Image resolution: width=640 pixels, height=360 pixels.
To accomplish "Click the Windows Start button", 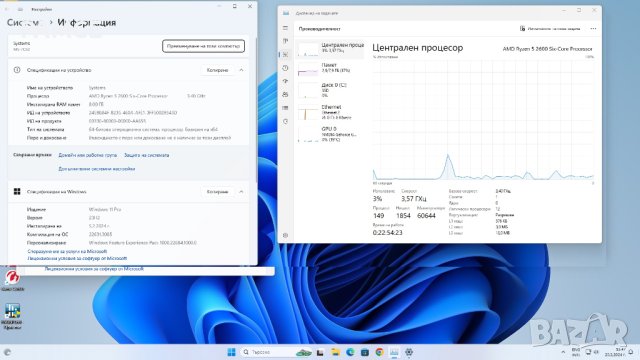I will [x=231, y=352].
